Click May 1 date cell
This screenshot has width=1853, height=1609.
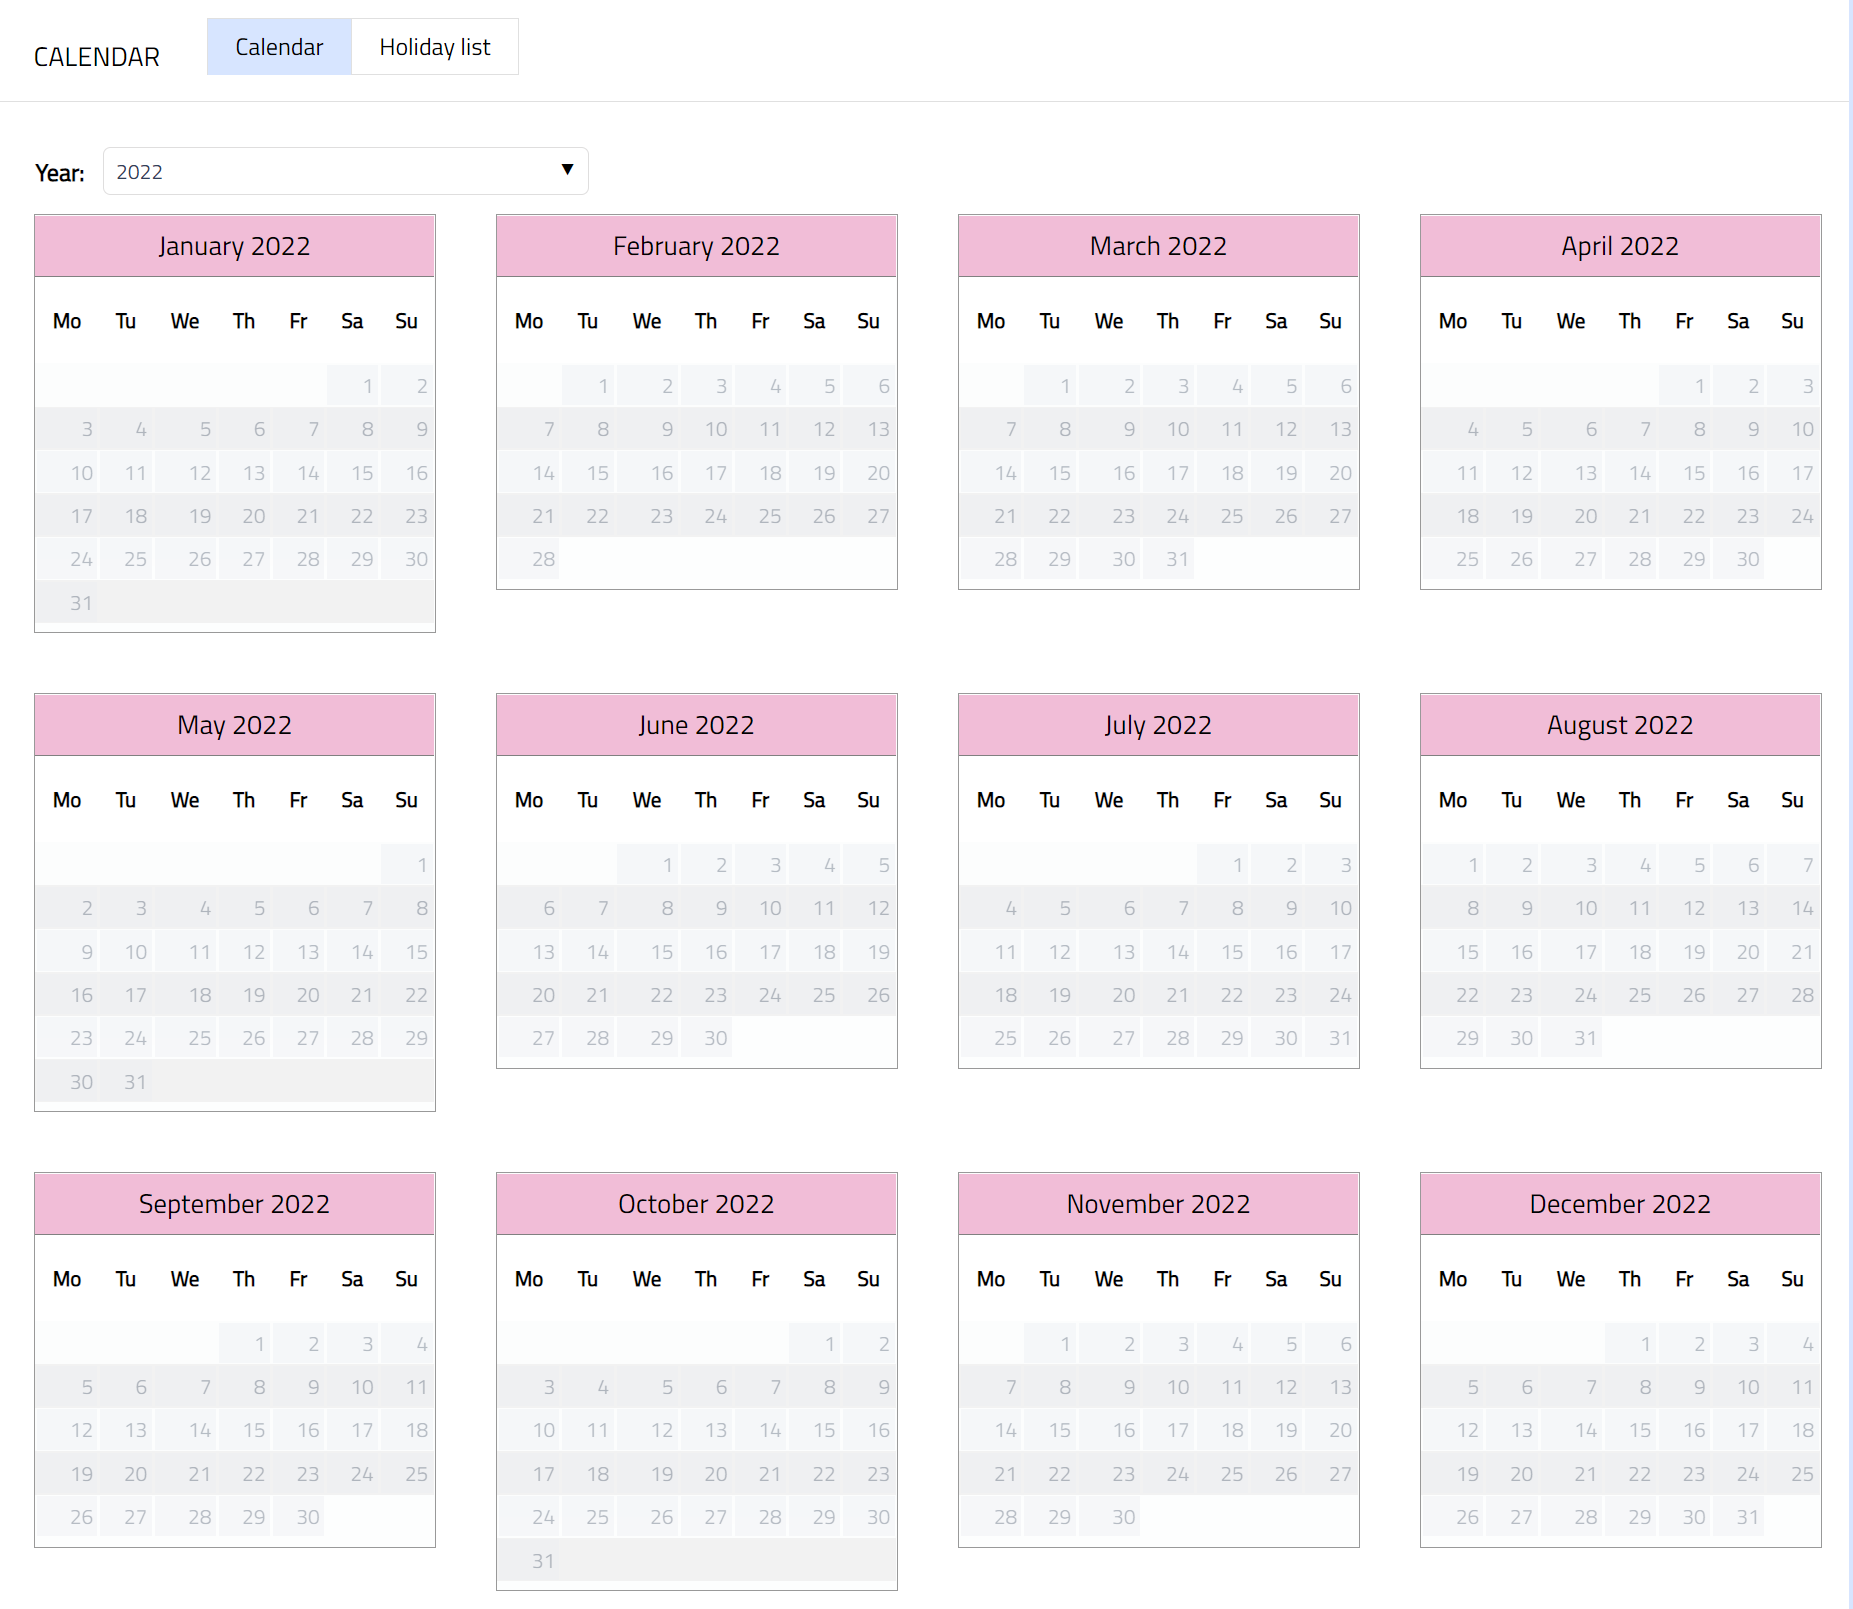(x=421, y=865)
